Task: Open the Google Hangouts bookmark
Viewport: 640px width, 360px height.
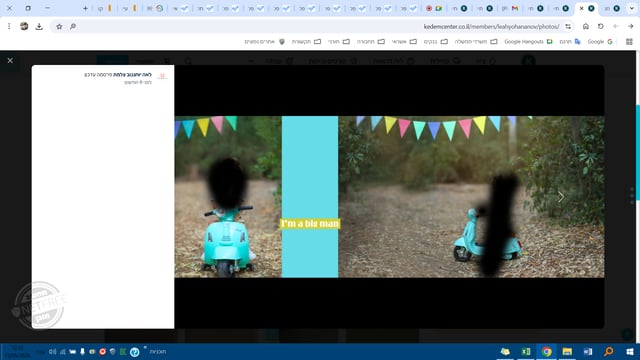Action: tap(529, 42)
